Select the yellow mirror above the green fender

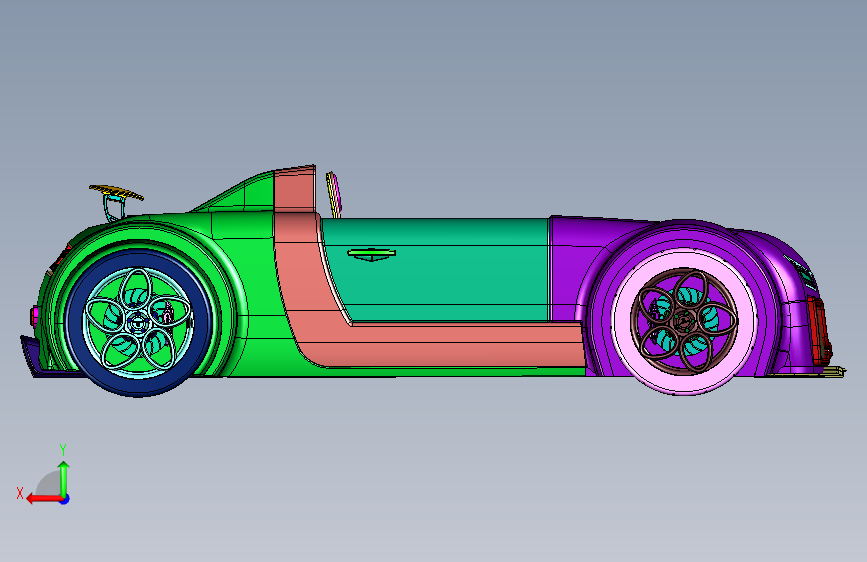[117, 192]
